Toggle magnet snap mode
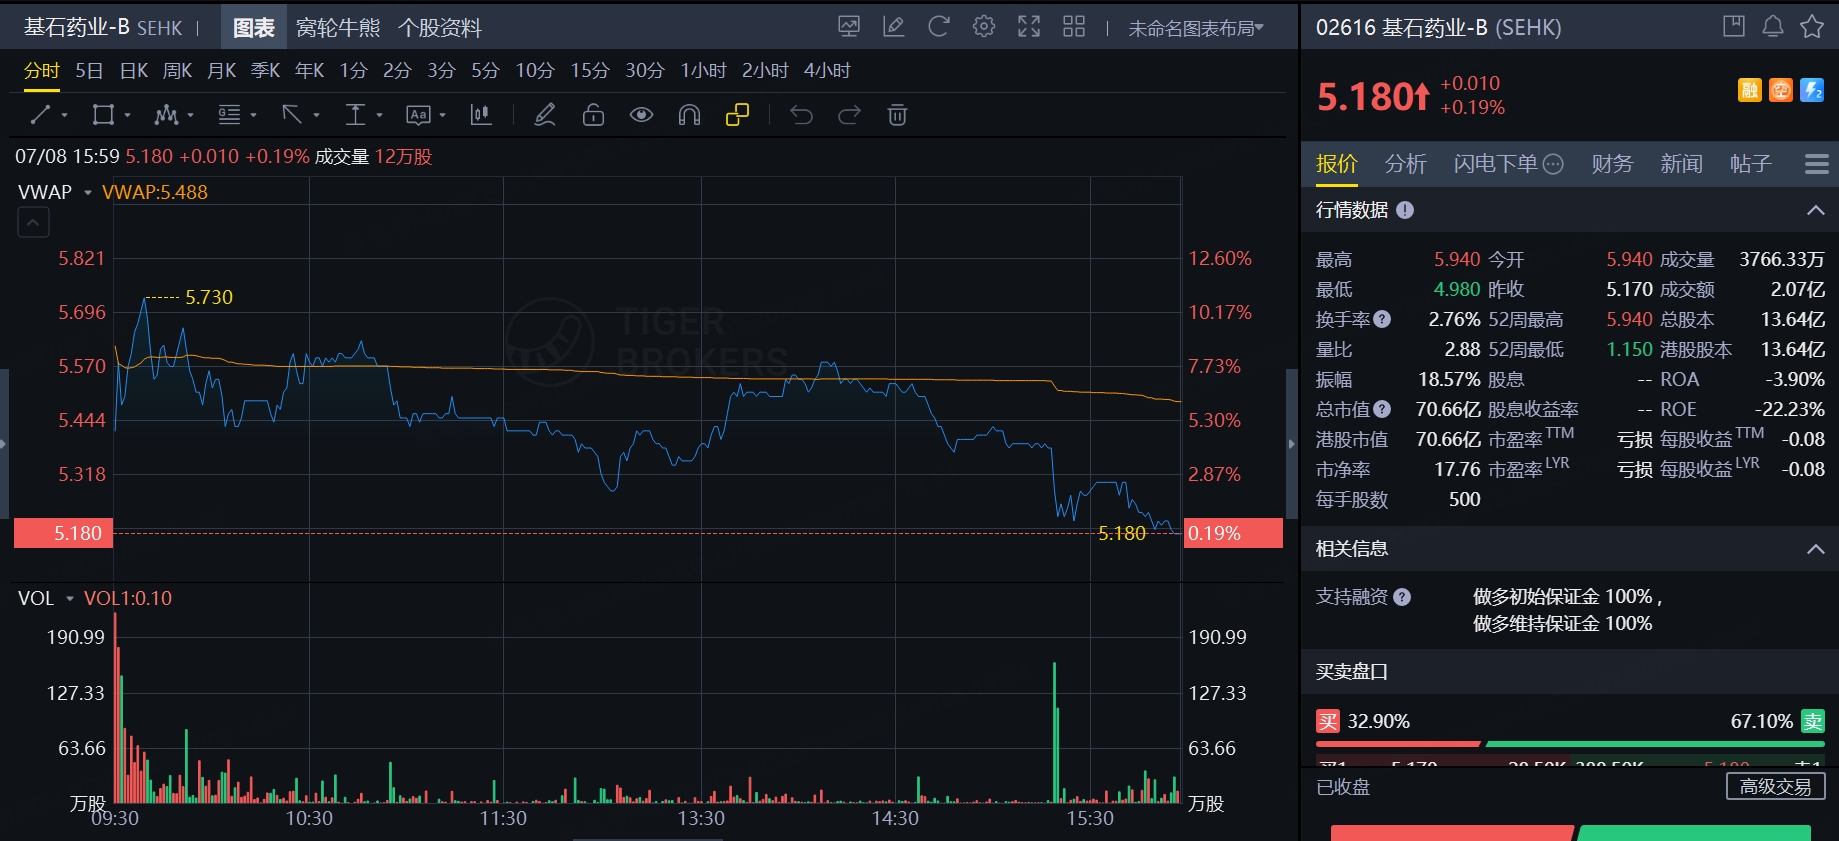The width and height of the screenshot is (1839, 841). [689, 115]
